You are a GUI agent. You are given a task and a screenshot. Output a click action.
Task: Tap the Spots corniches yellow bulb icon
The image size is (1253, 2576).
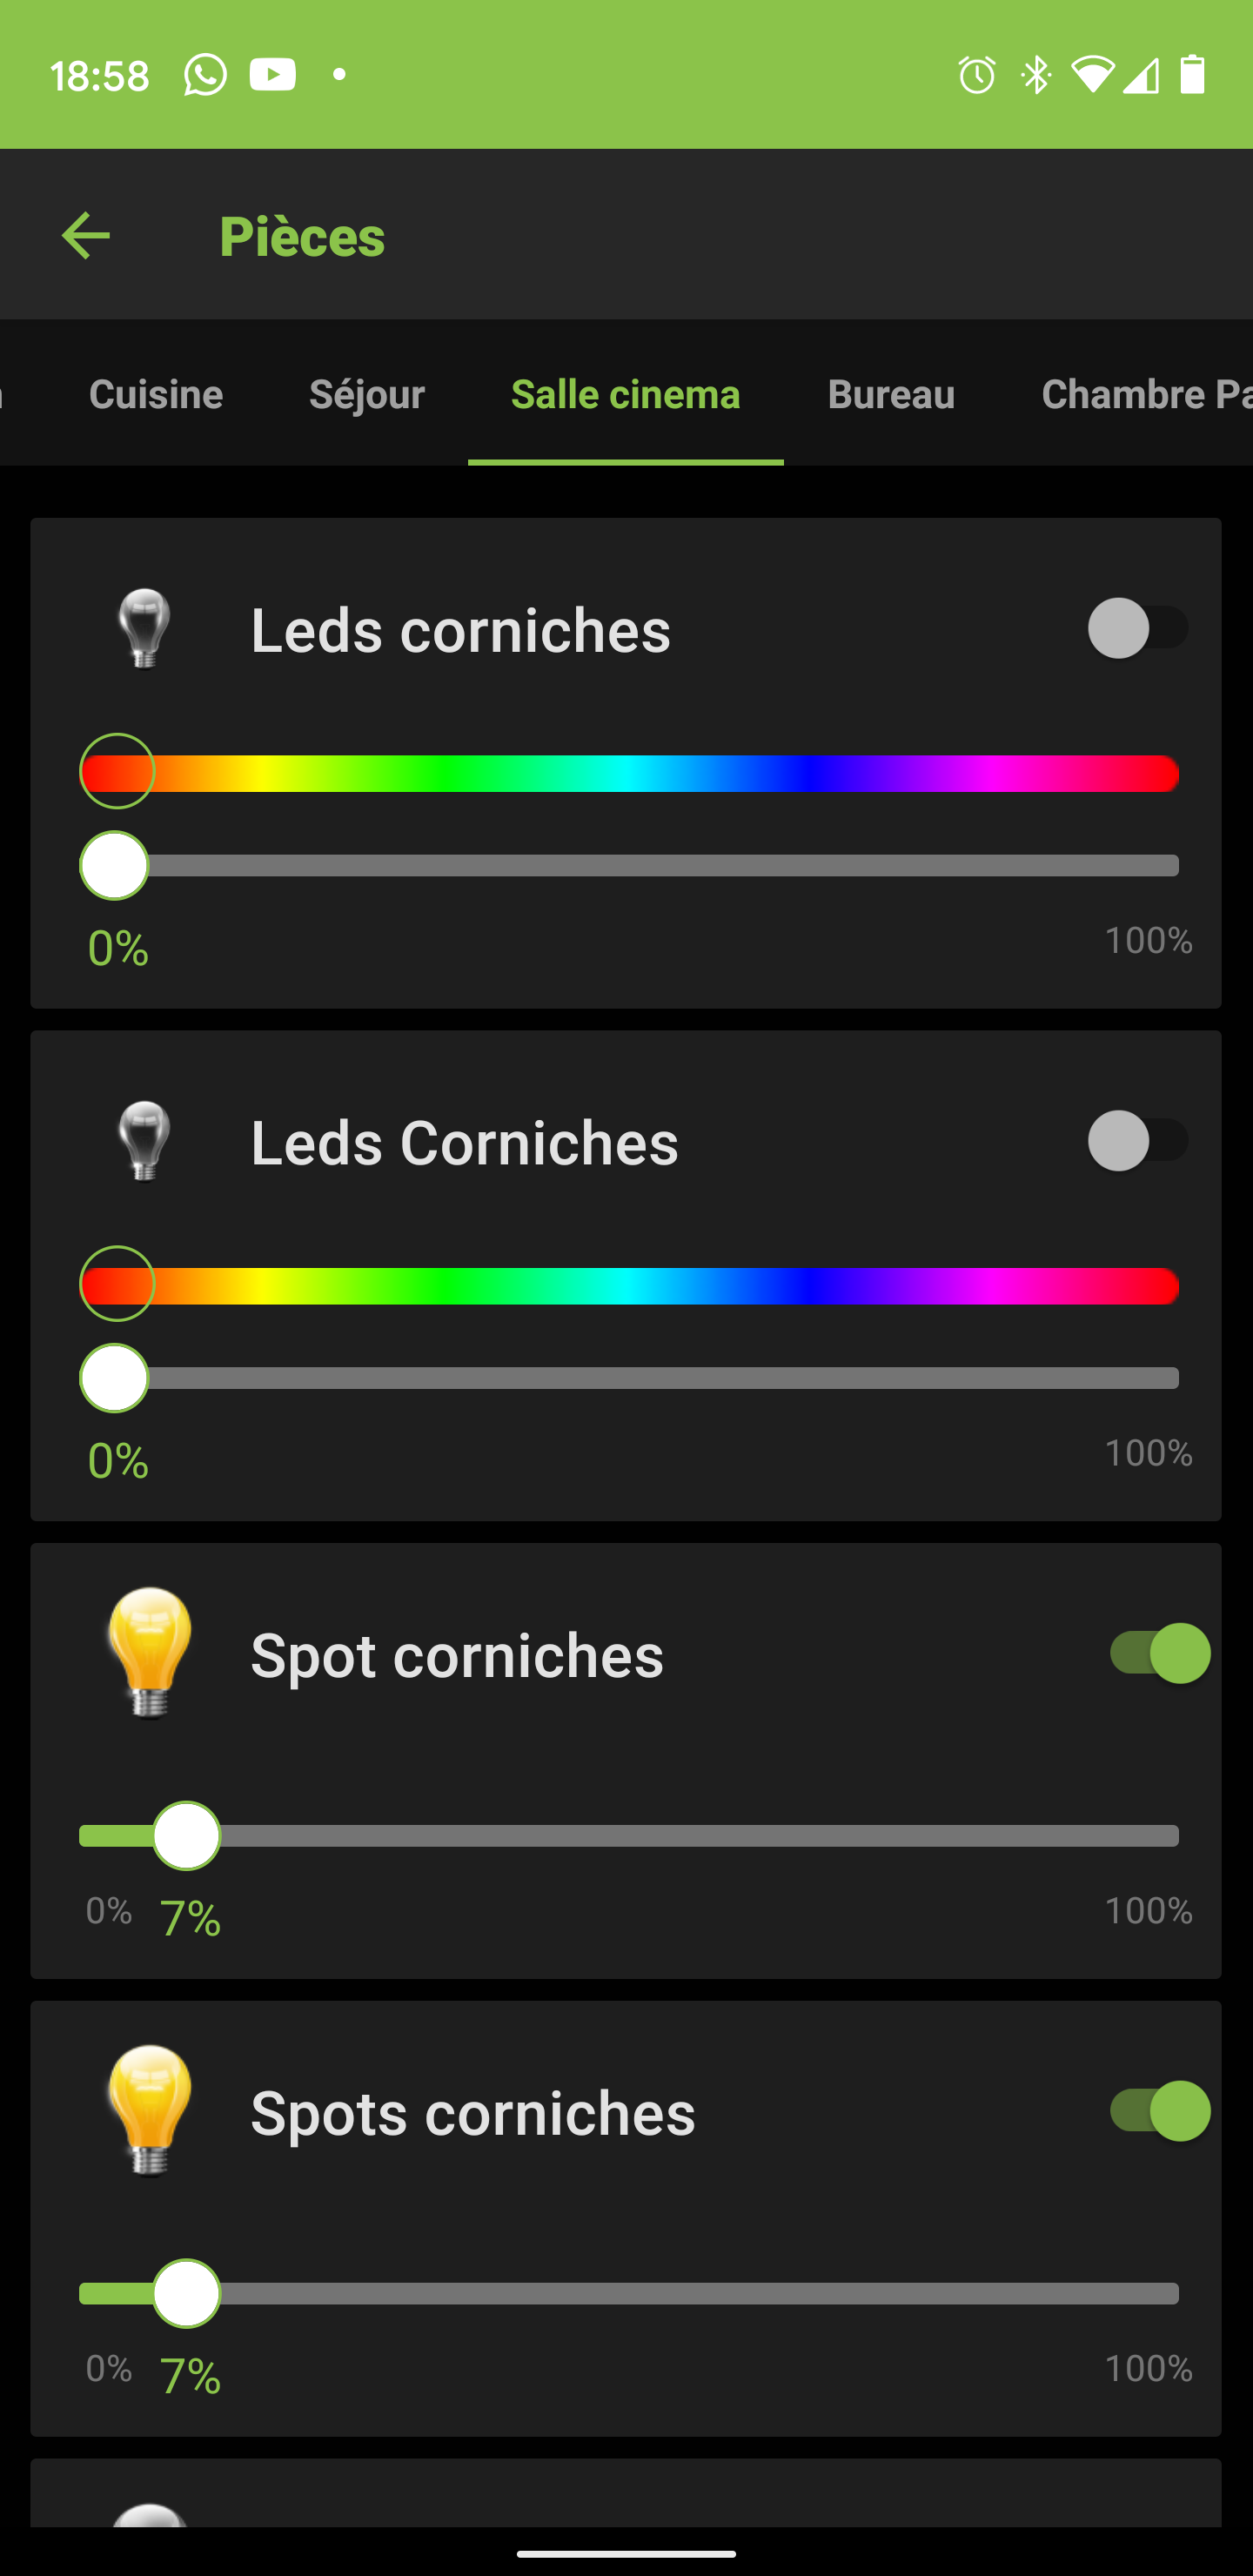pos(149,2110)
